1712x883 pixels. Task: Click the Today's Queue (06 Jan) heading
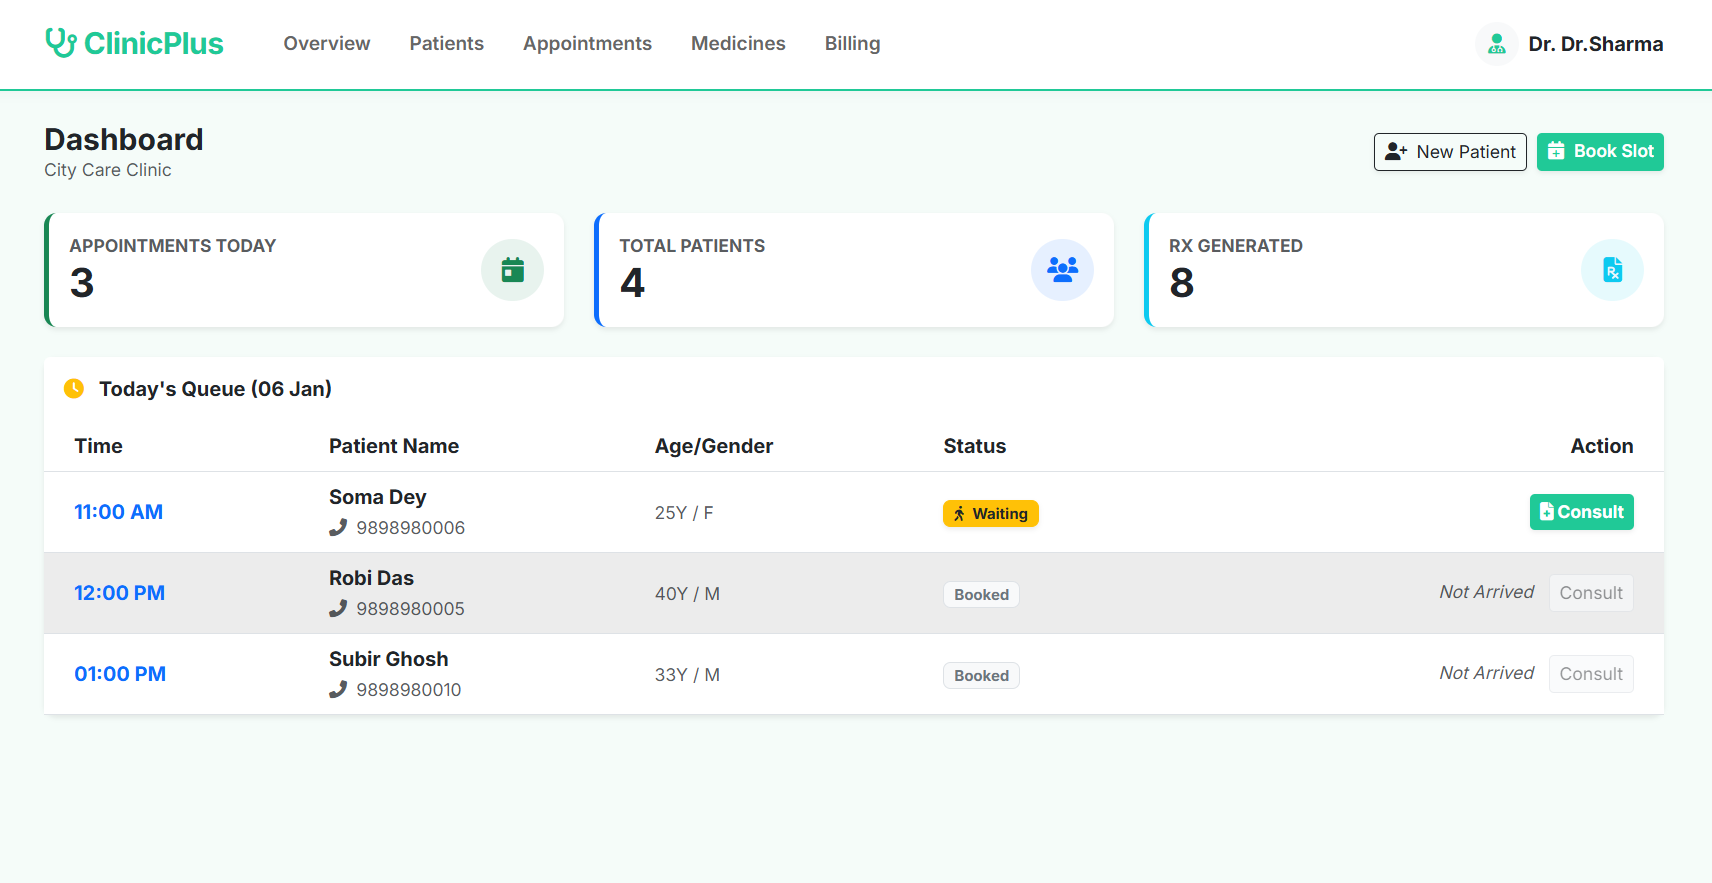click(x=215, y=389)
